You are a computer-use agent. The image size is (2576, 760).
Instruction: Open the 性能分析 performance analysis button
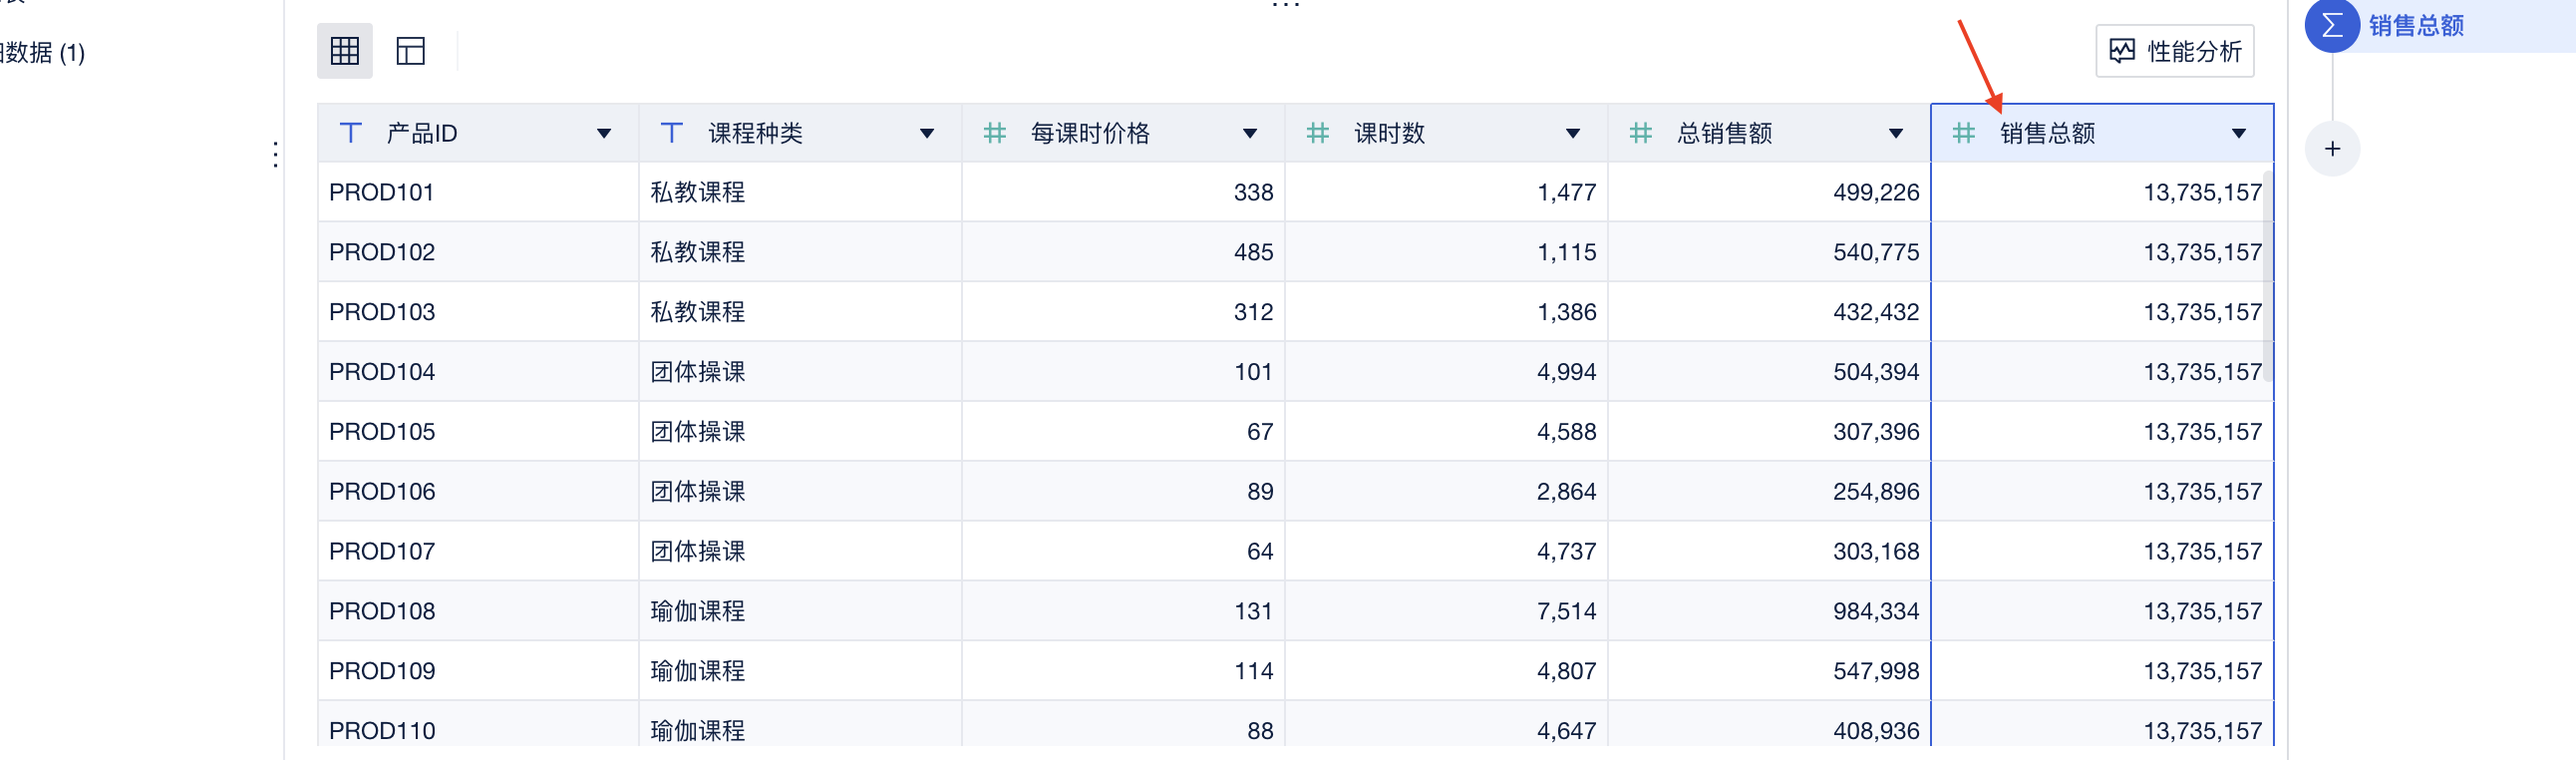coord(2174,51)
